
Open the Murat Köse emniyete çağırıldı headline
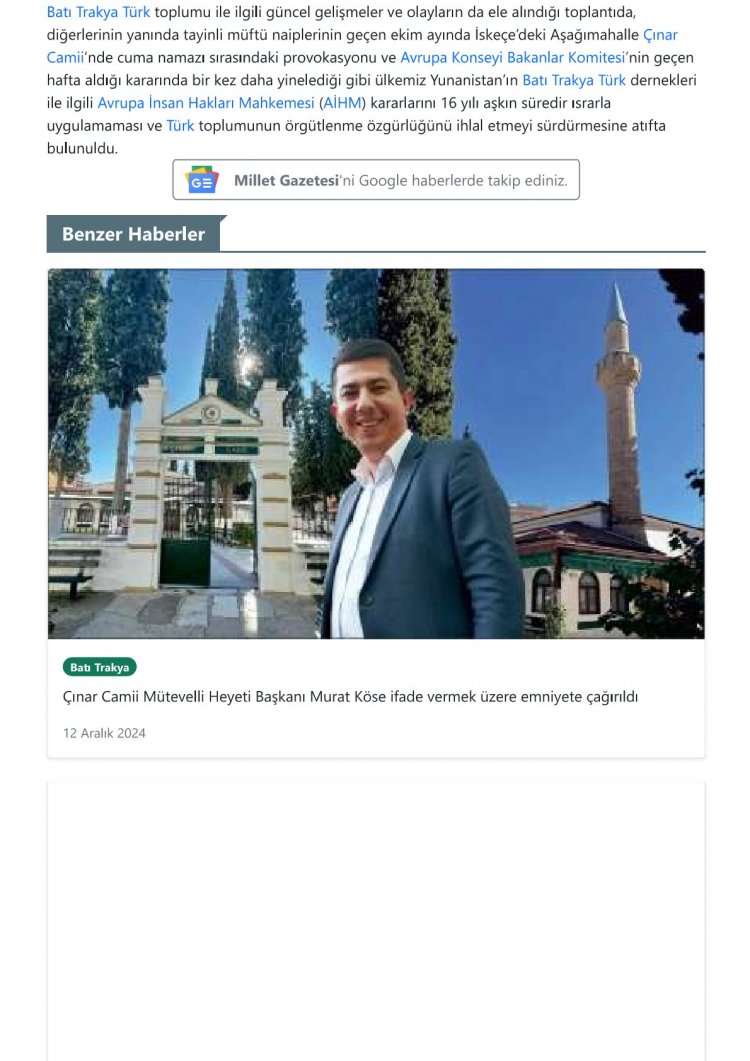pos(350,697)
